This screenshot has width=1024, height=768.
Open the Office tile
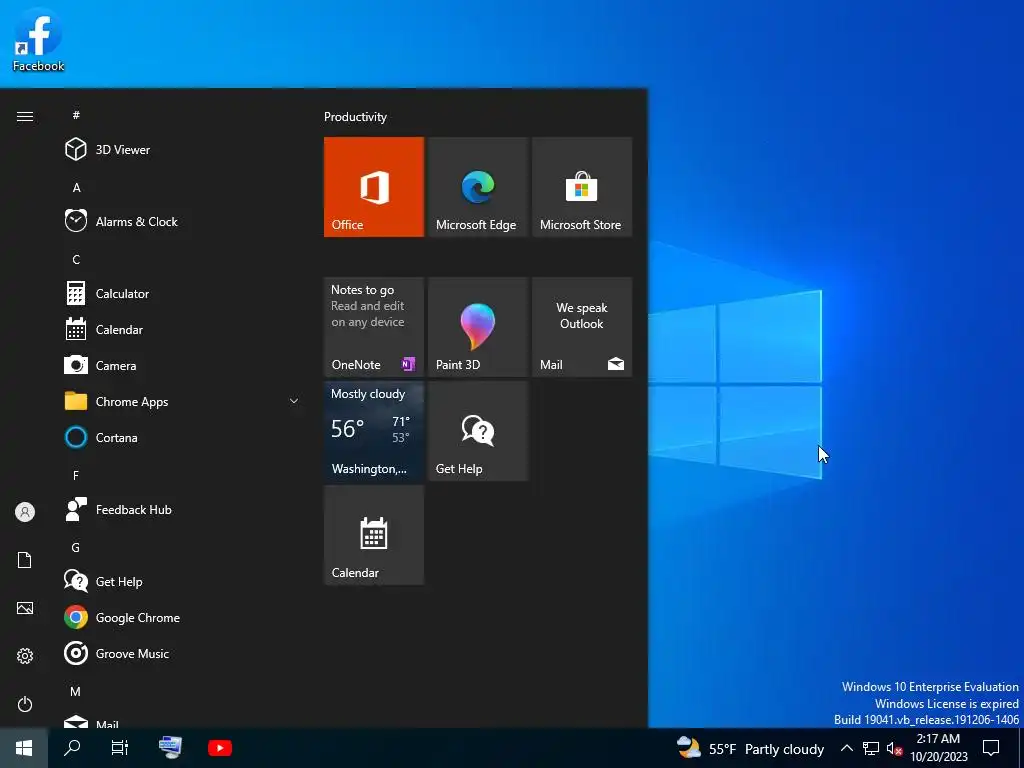(374, 187)
